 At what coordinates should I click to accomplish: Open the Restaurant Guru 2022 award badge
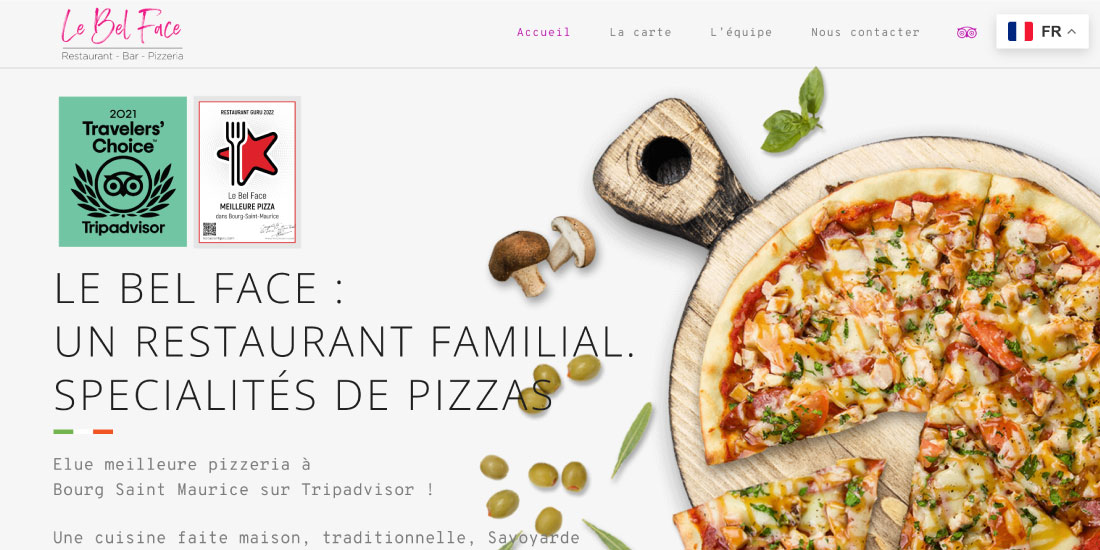pyautogui.click(x=247, y=172)
